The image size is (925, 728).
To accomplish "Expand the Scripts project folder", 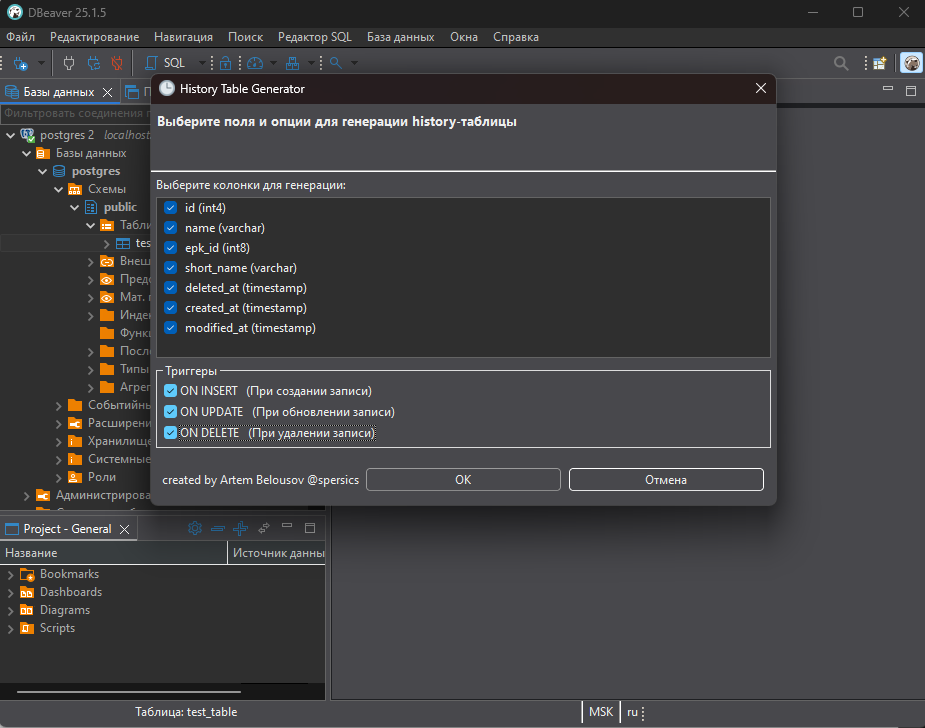I will click(10, 629).
